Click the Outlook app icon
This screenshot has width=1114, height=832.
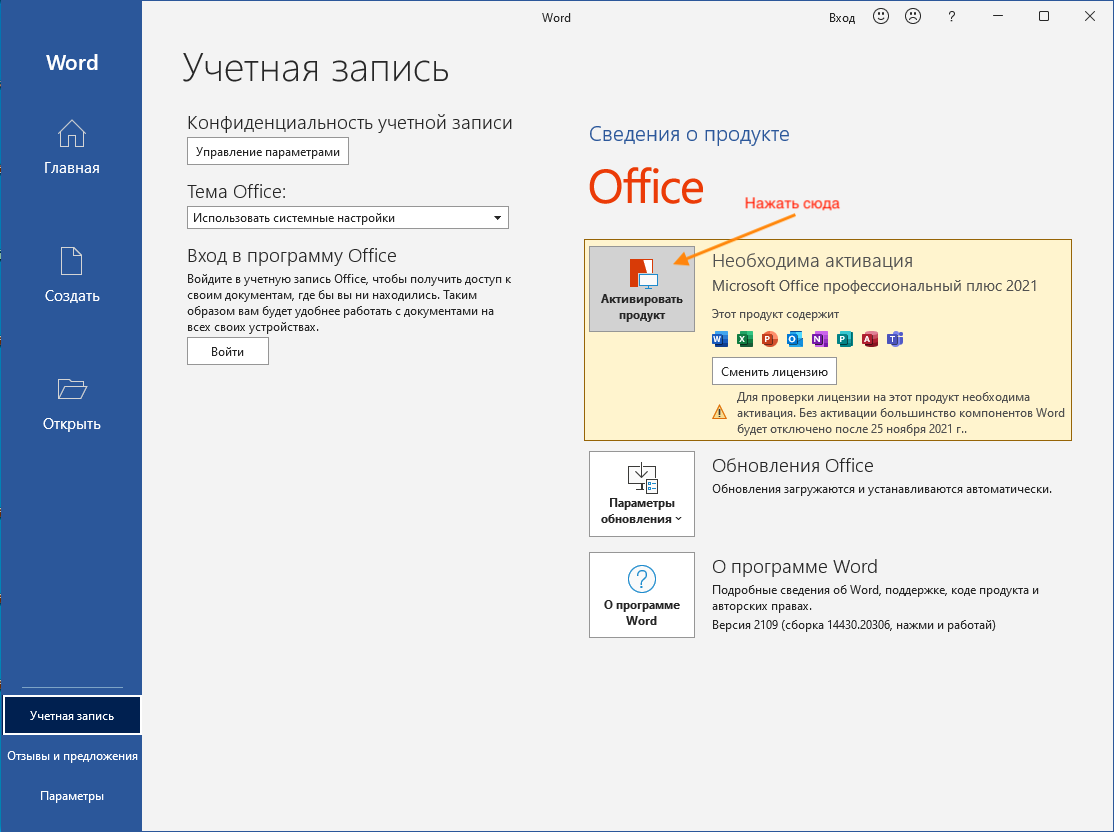coord(794,339)
